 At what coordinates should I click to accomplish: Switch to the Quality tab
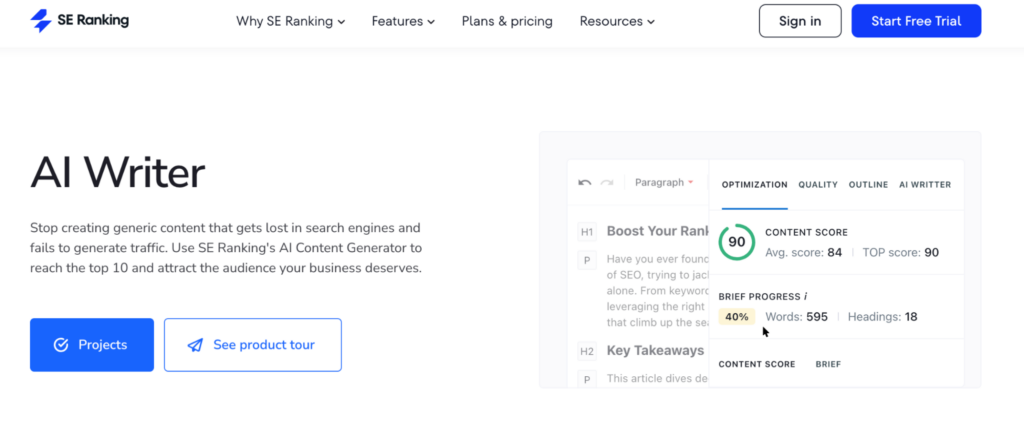pos(818,185)
